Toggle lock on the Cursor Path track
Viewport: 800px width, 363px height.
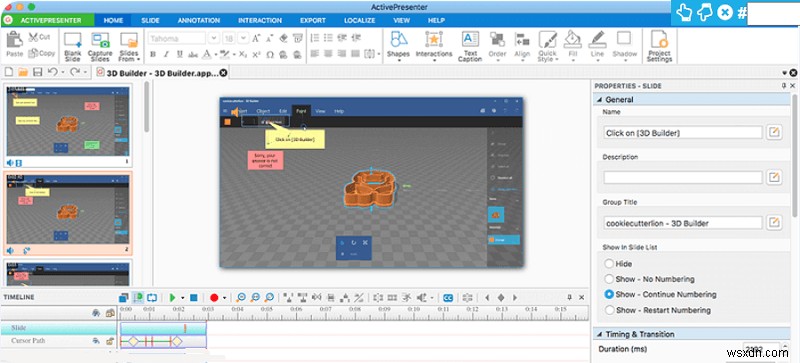click(x=109, y=341)
